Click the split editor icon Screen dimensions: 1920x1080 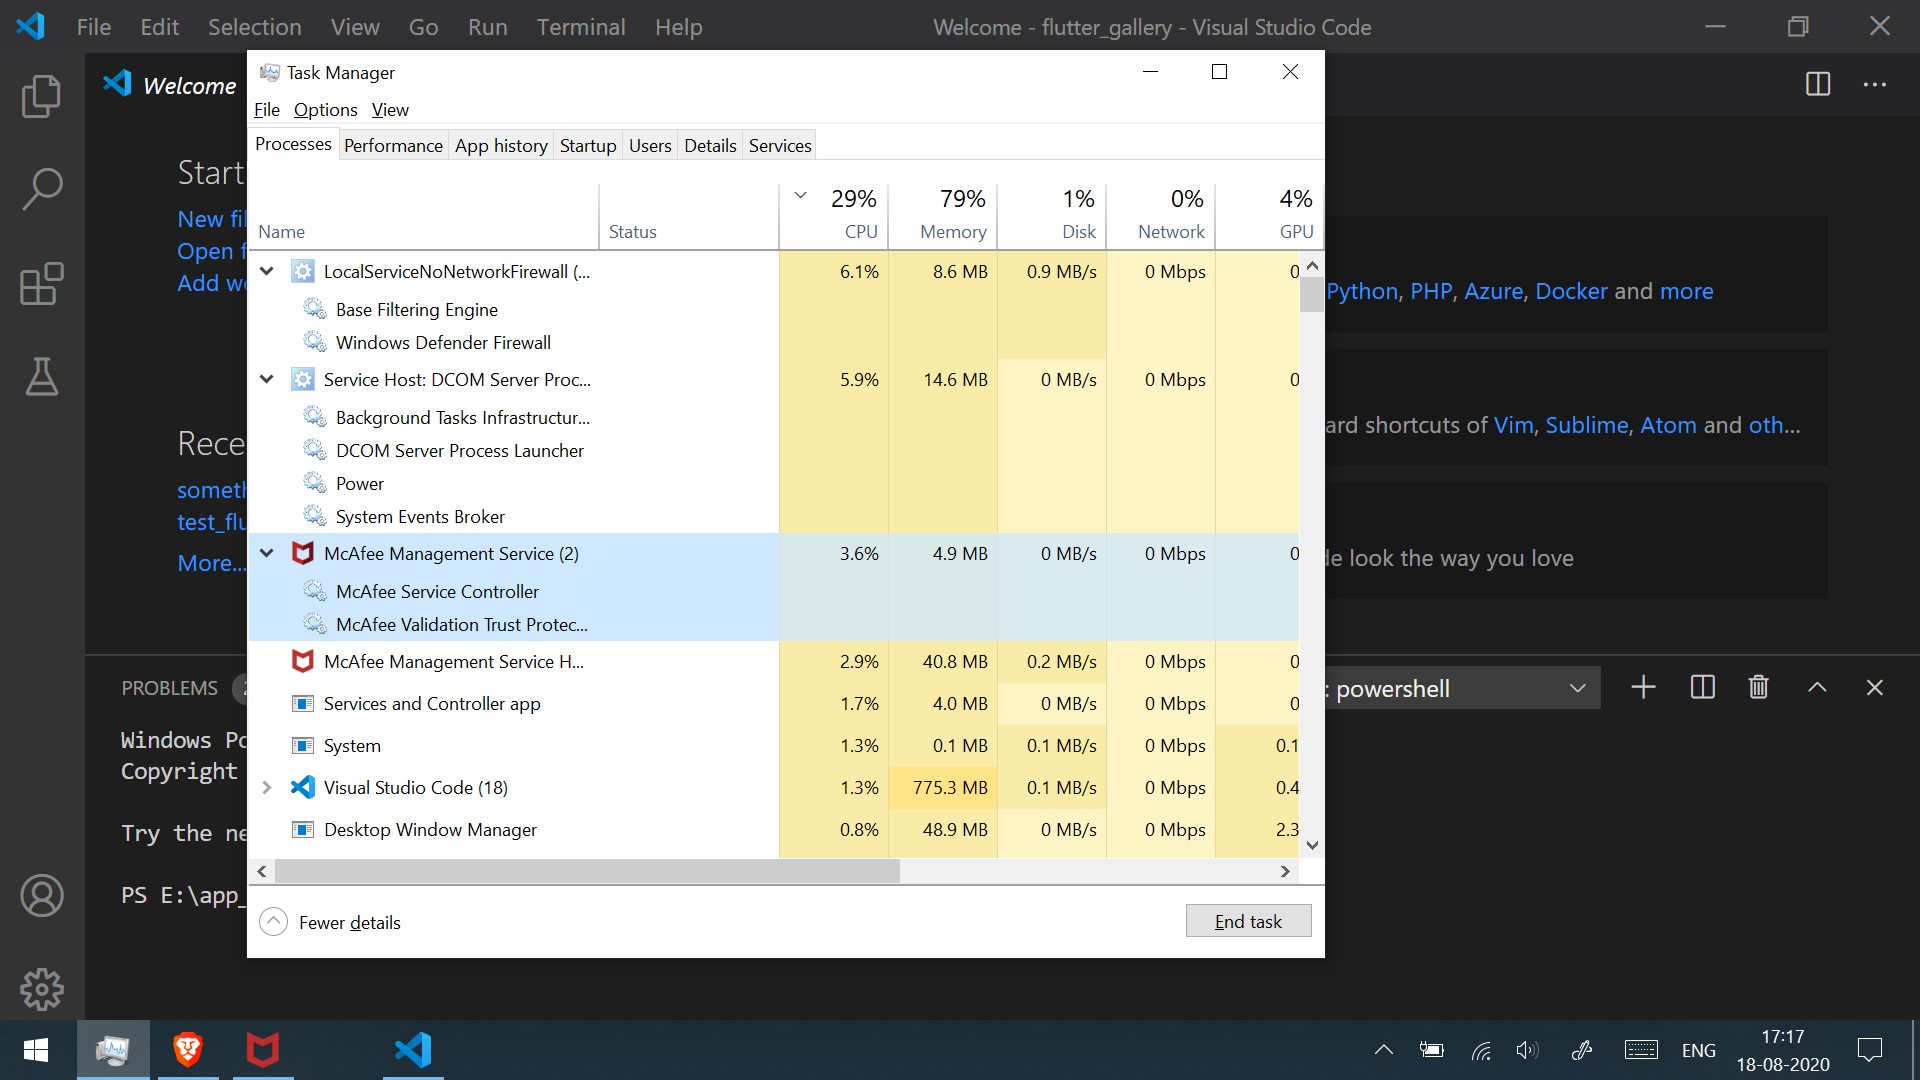1817,84
